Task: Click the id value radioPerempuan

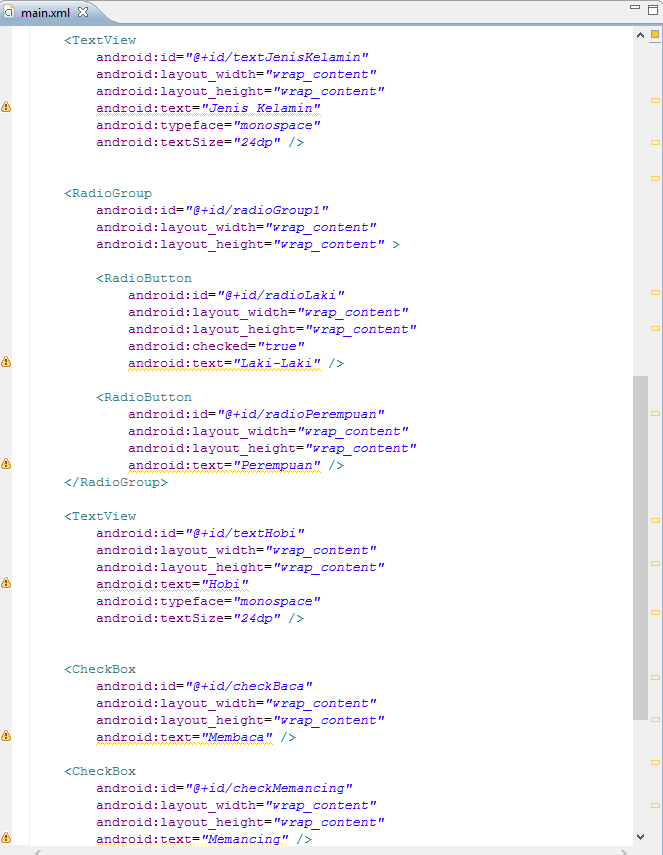Action: (301, 414)
